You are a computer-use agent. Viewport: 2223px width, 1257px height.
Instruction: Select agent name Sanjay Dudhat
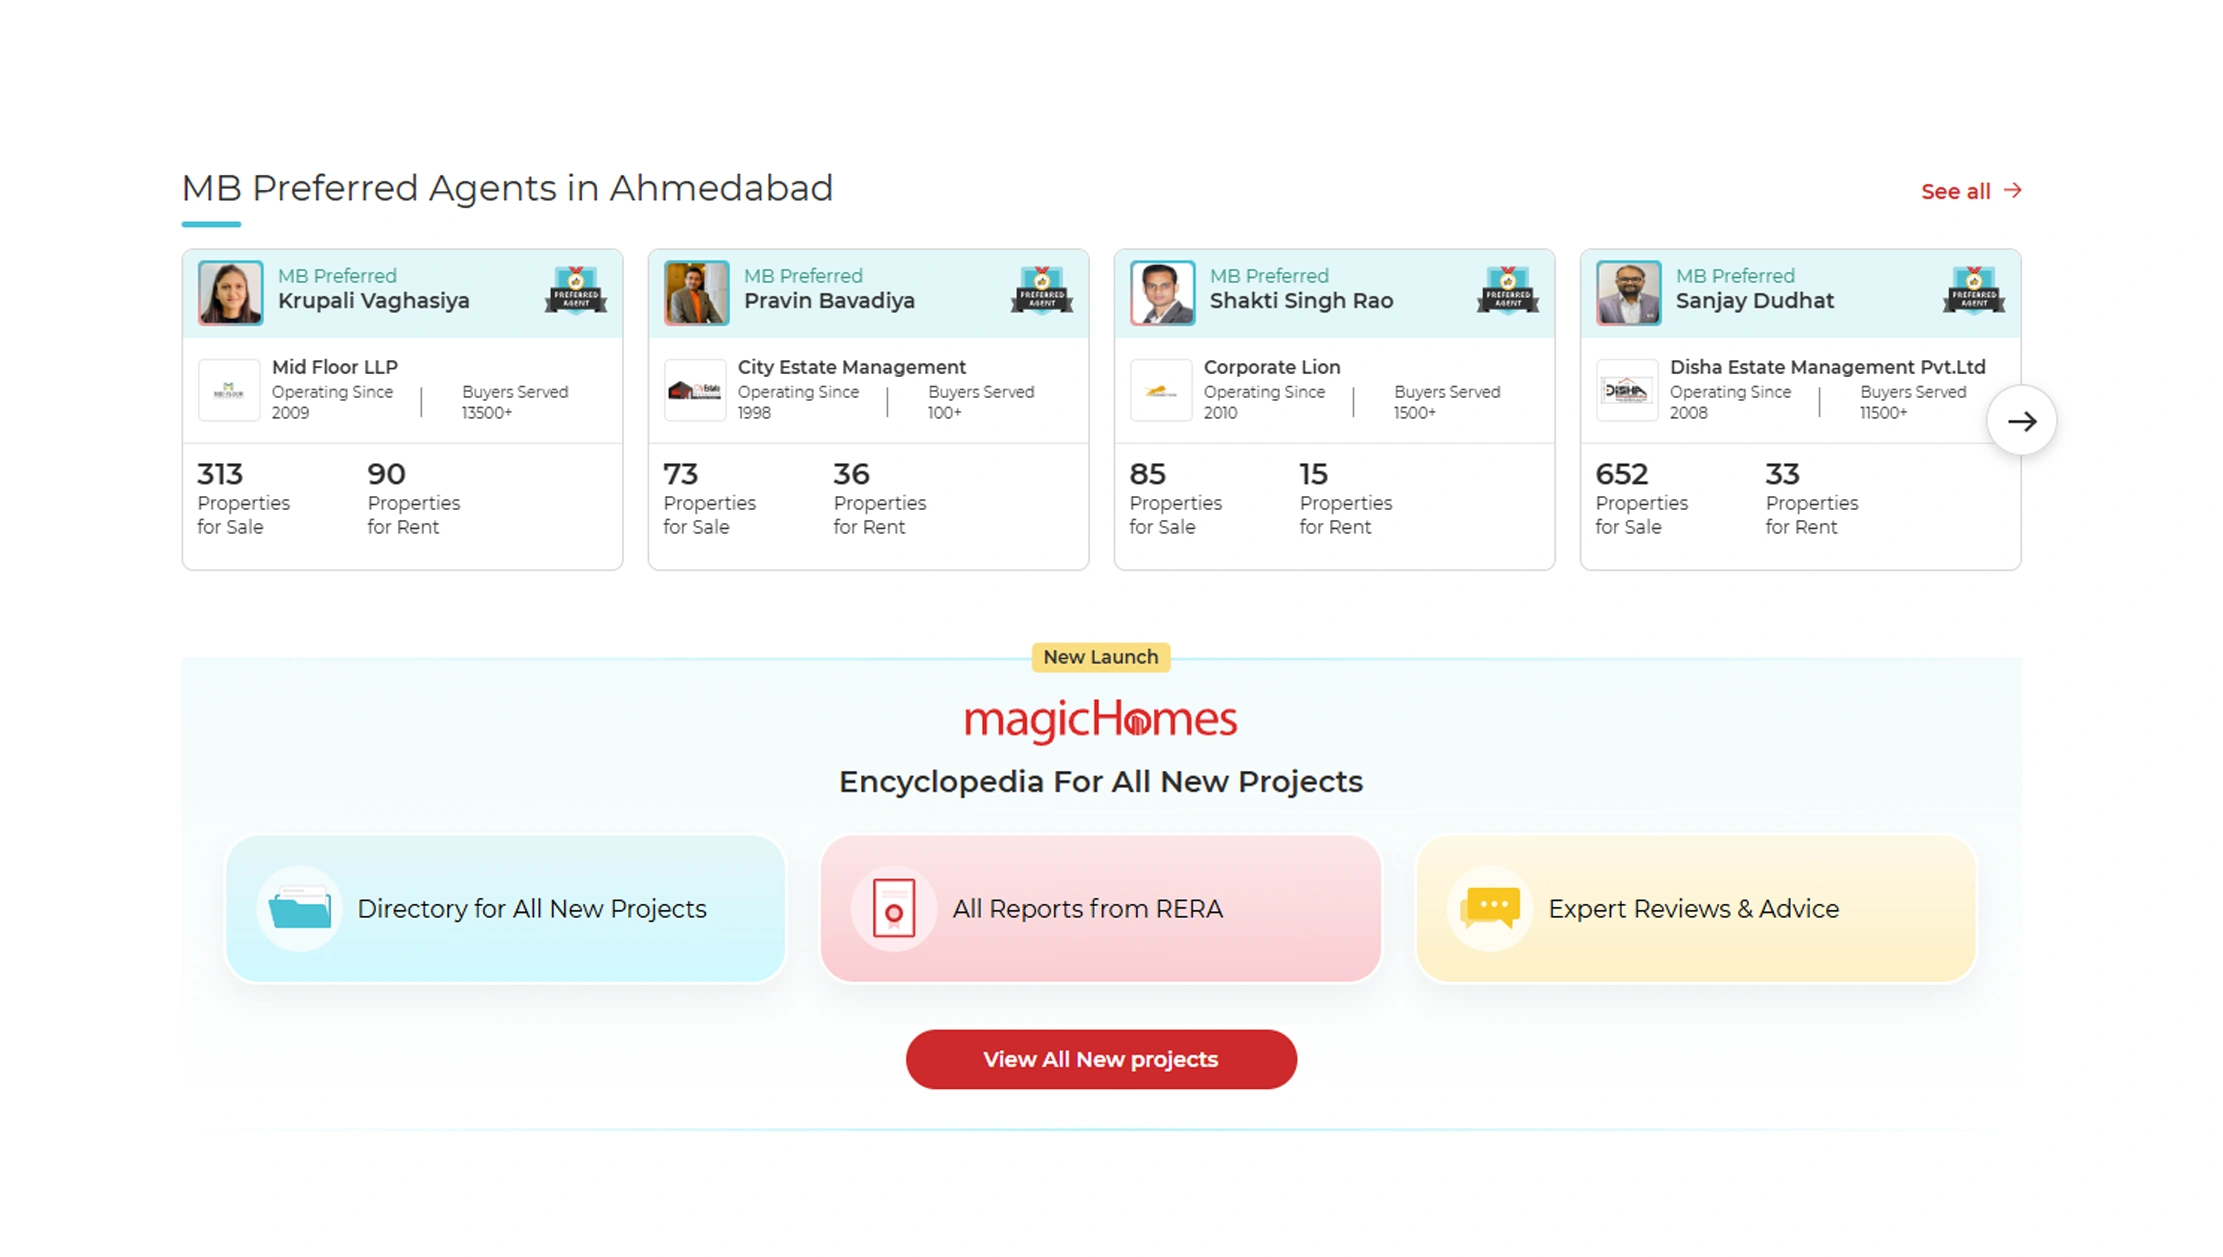pyautogui.click(x=1754, y=301)
